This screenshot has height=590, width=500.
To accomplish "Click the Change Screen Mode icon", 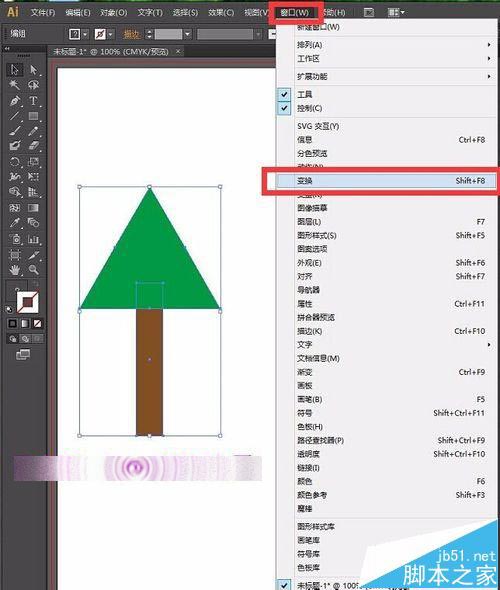I will (23, 354).
